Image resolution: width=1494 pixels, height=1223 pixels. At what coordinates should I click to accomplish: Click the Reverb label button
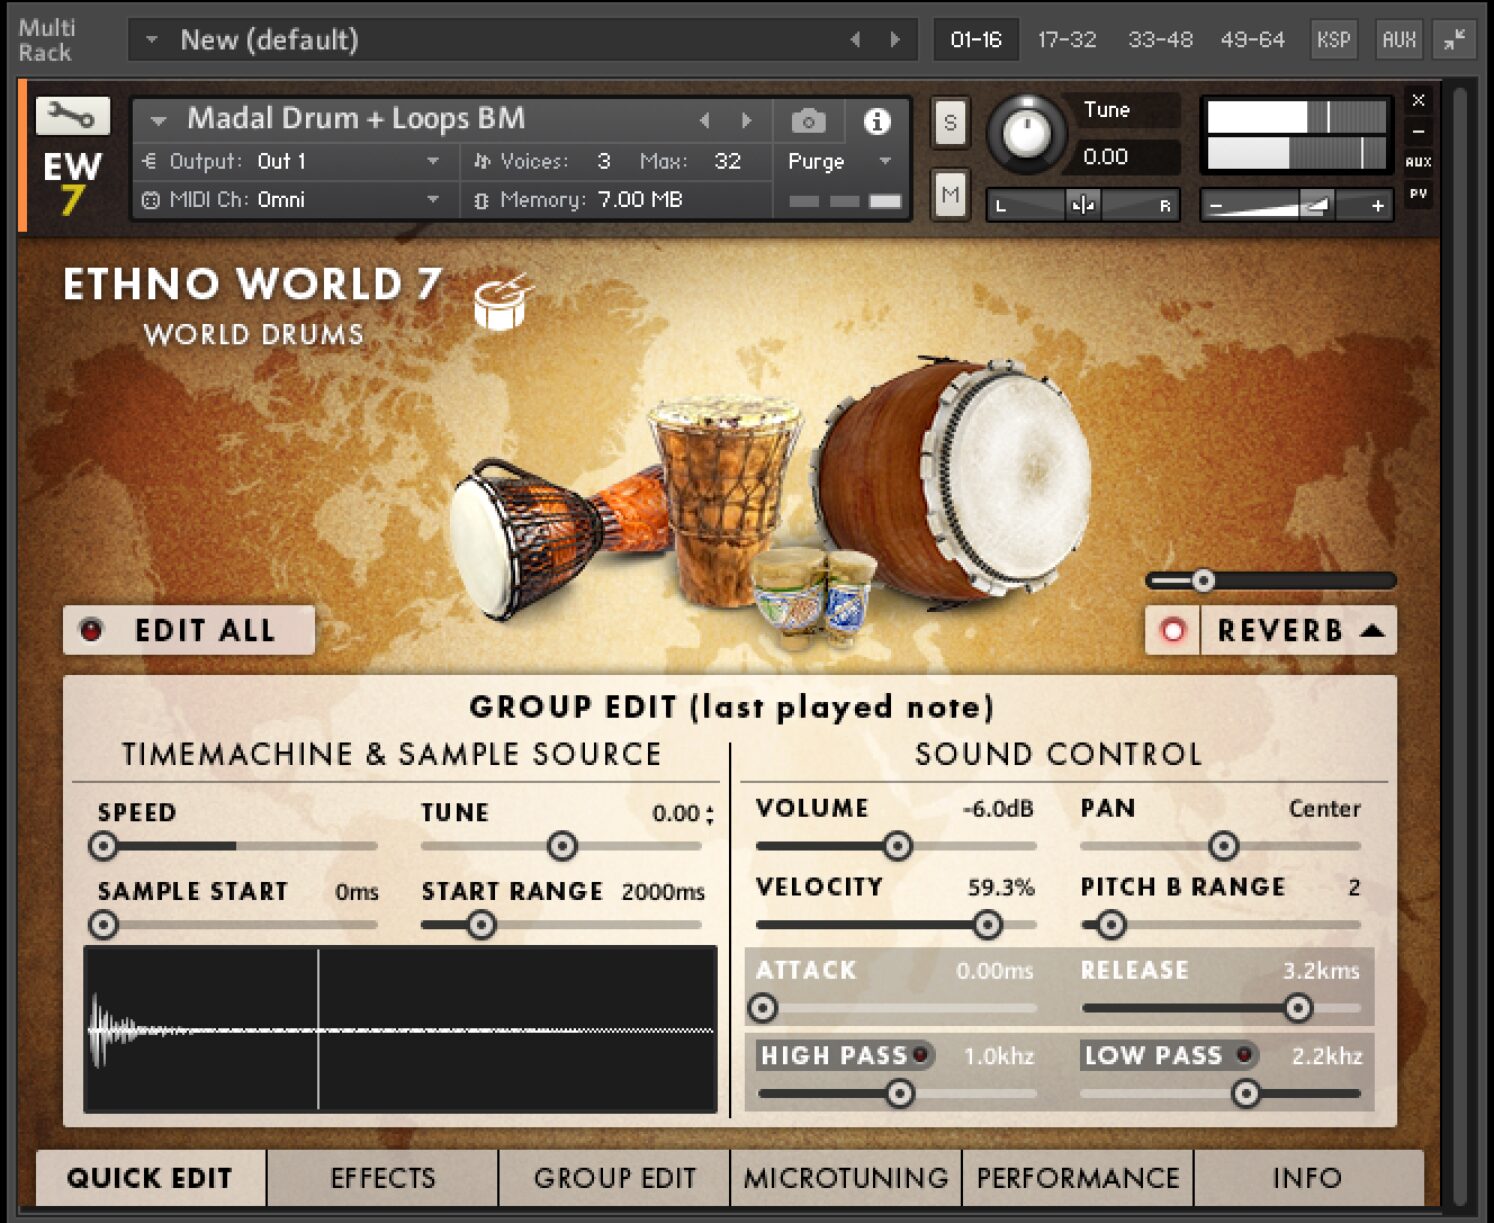pyautogui.click(x=1280, y=630)
